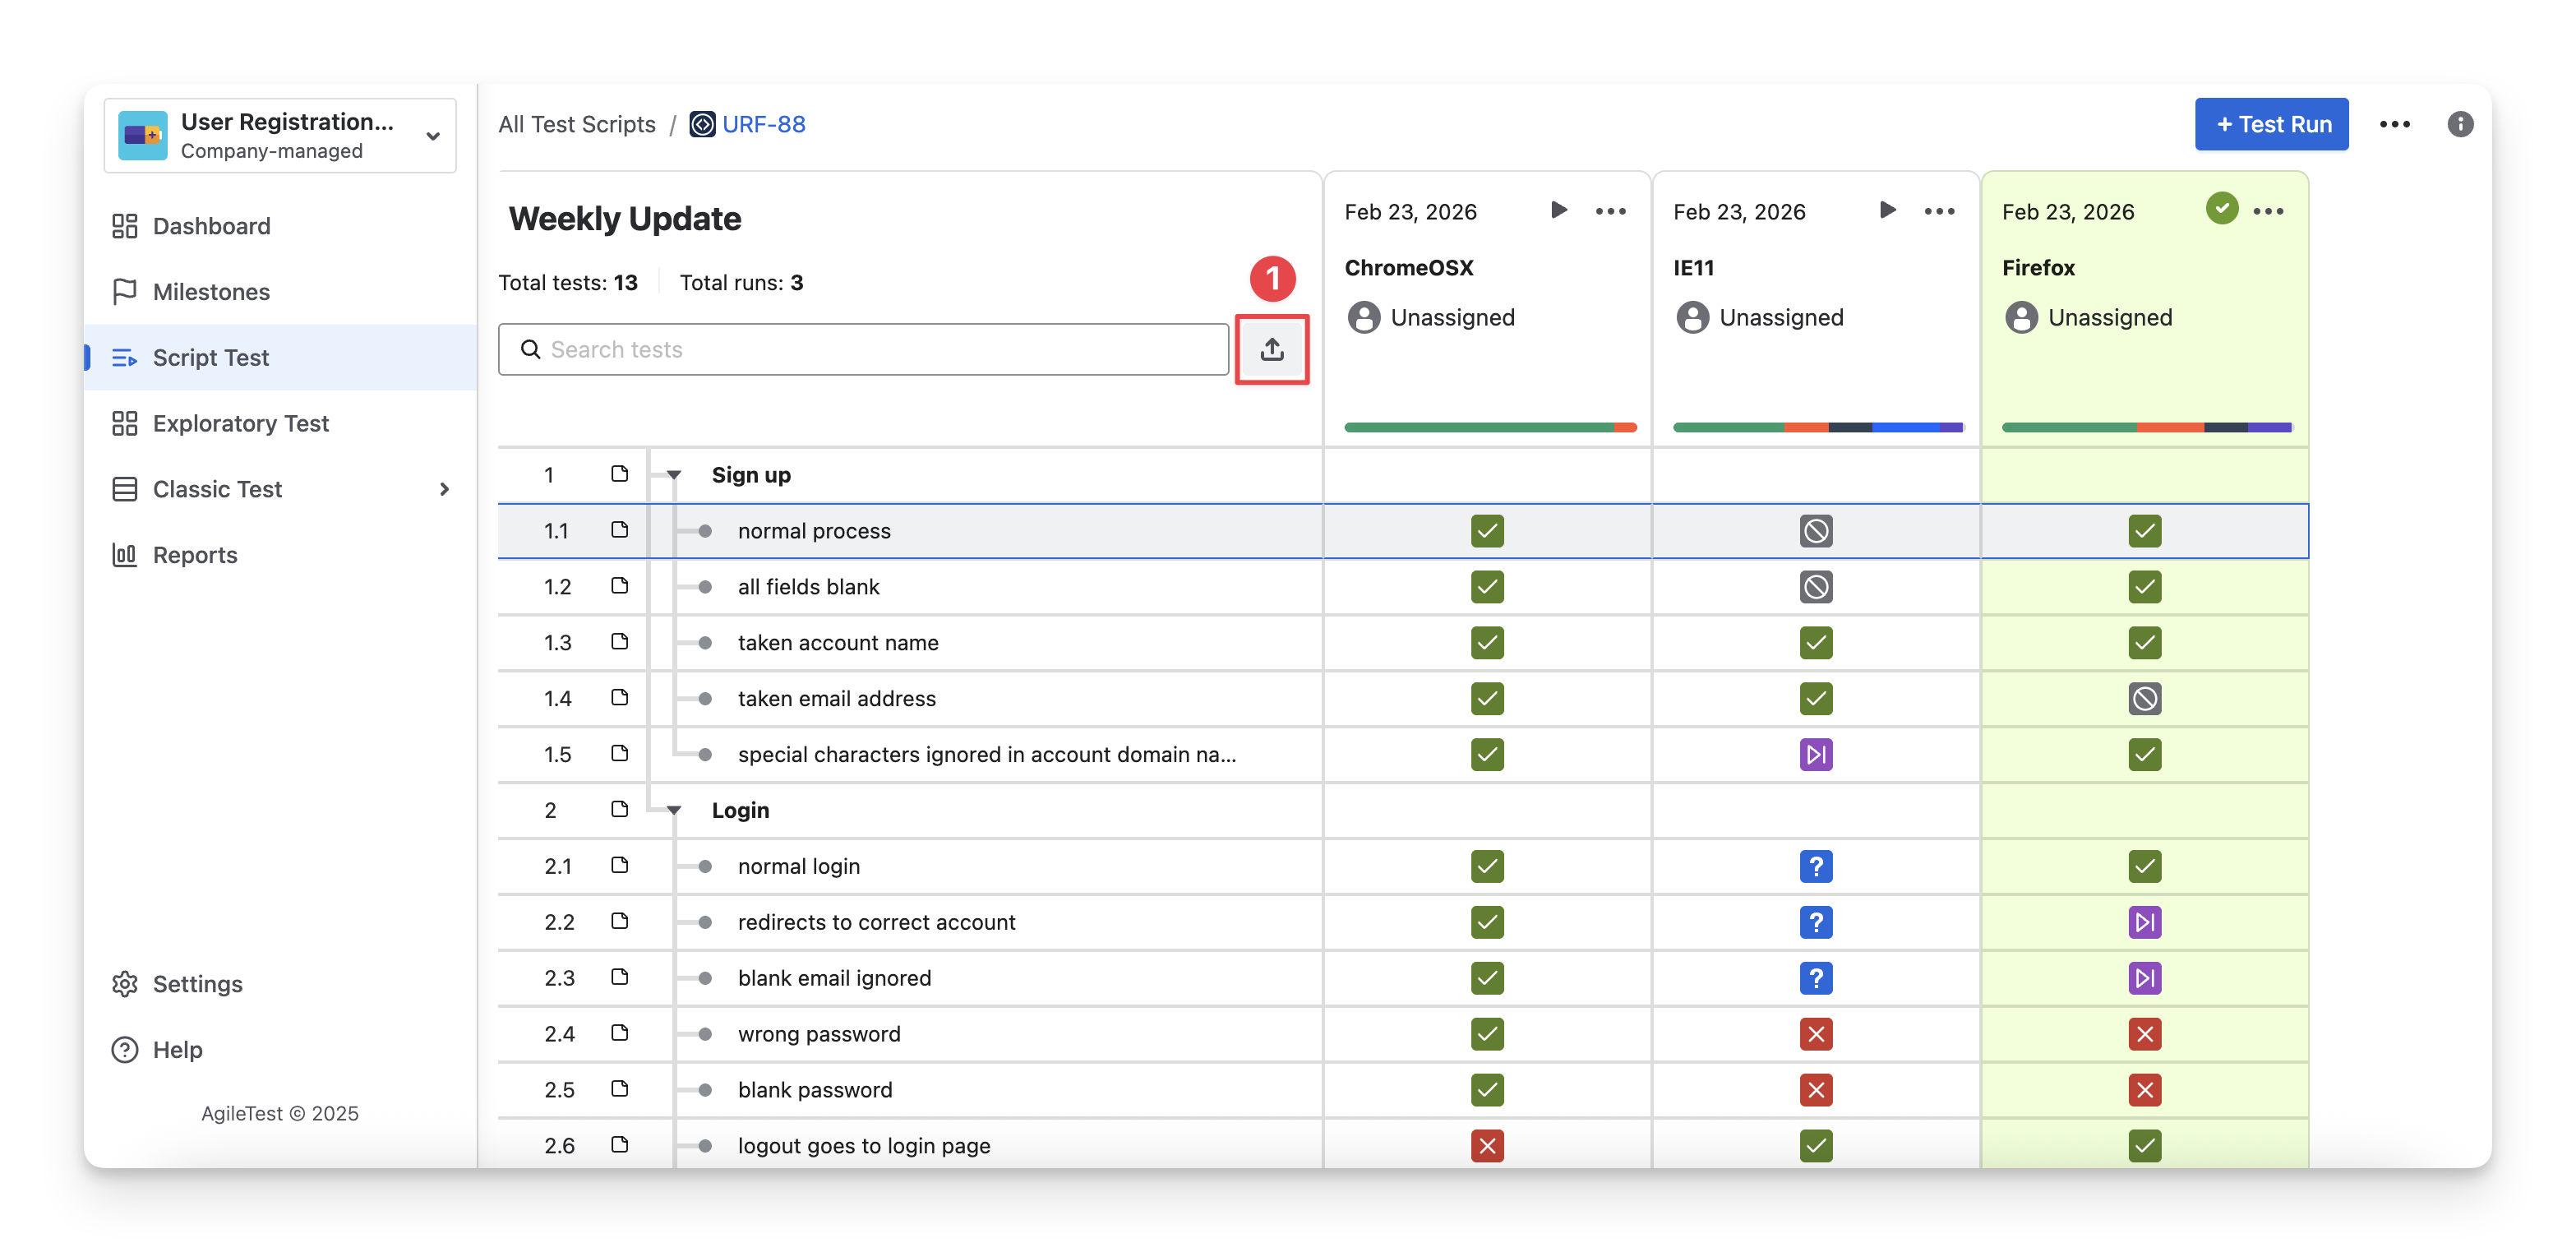Toggle passed status for all fields blank ChromeOSX
This screenshot has width=2576, height=1252.
pos(1487,587)
